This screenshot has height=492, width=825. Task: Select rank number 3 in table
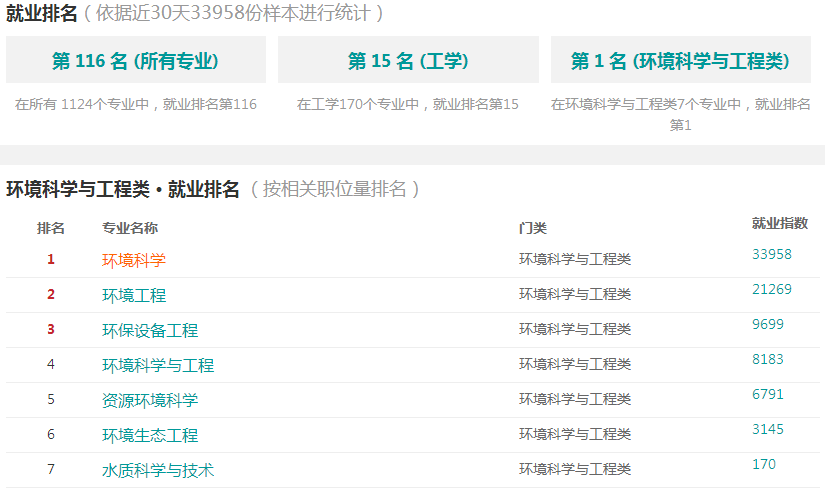coord(51,329)
